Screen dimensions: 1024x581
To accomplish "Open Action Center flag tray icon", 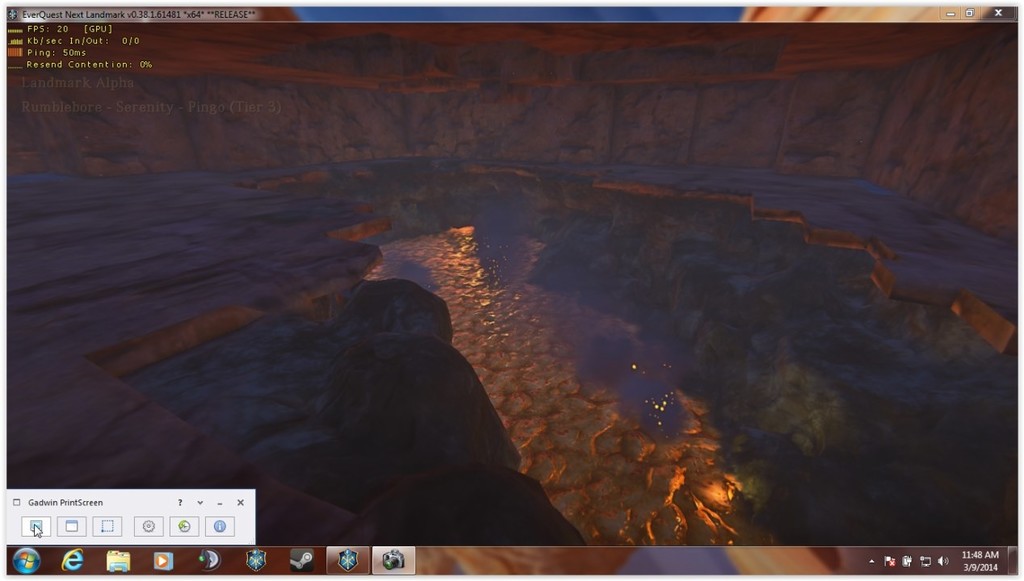I will click(889, 561).
